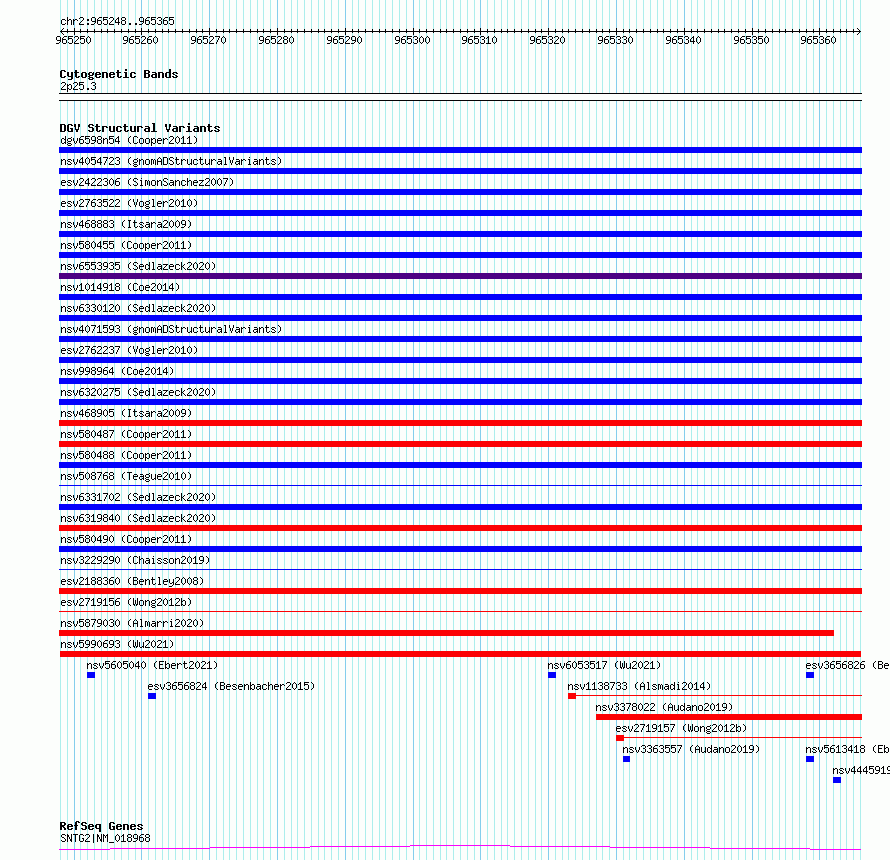Click the blue marker under nsv6053517 (Wu2021)
The width and height of the screenshot is (890, 860).
coord(552,675)
